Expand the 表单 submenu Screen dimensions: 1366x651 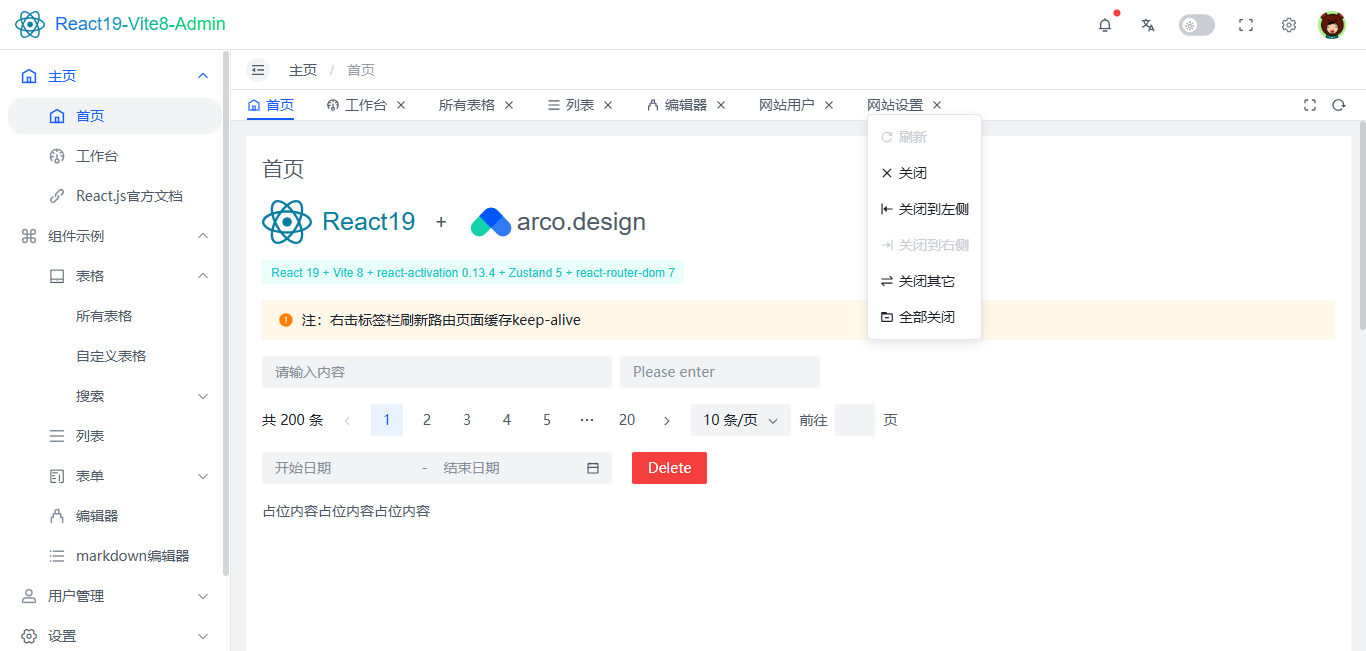click(115, 476)
